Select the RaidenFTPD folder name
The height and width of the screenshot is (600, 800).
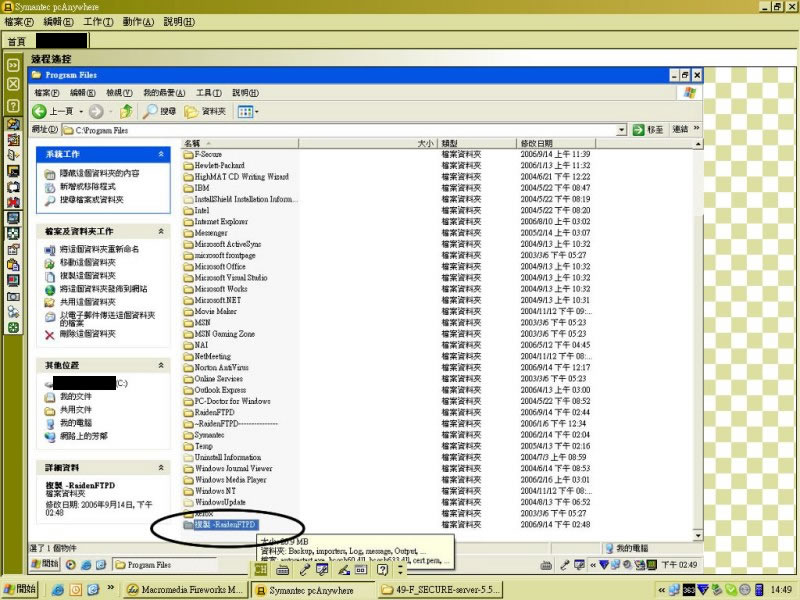click(214, 413)
